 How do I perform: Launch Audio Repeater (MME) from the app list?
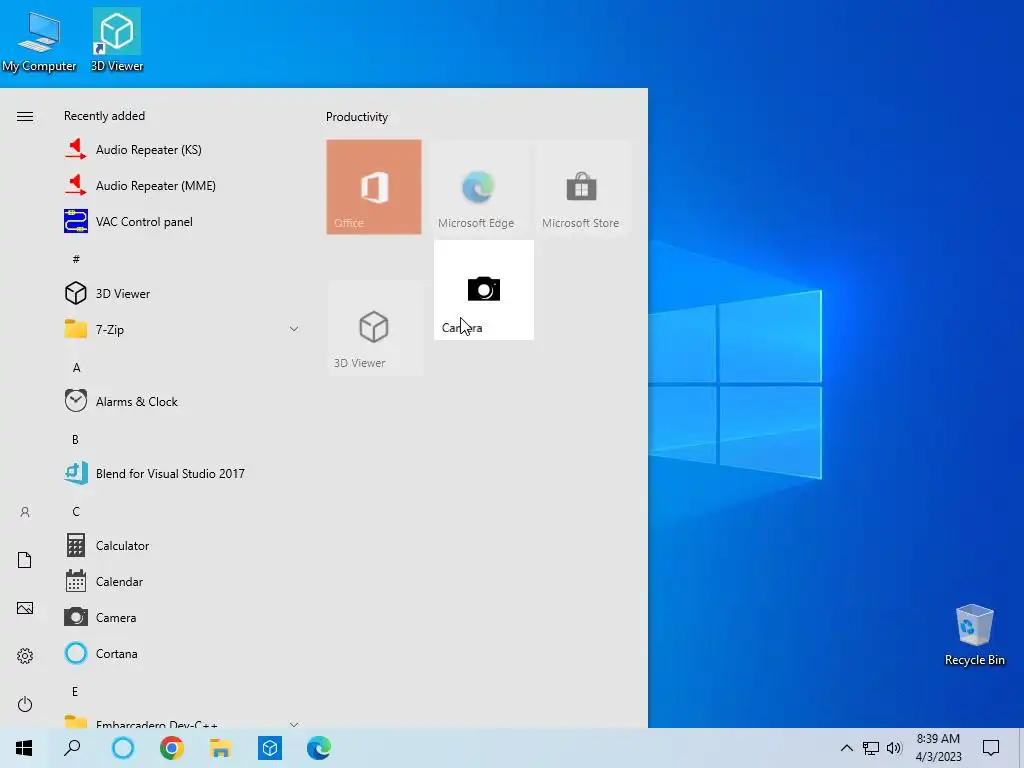point(182,185)
